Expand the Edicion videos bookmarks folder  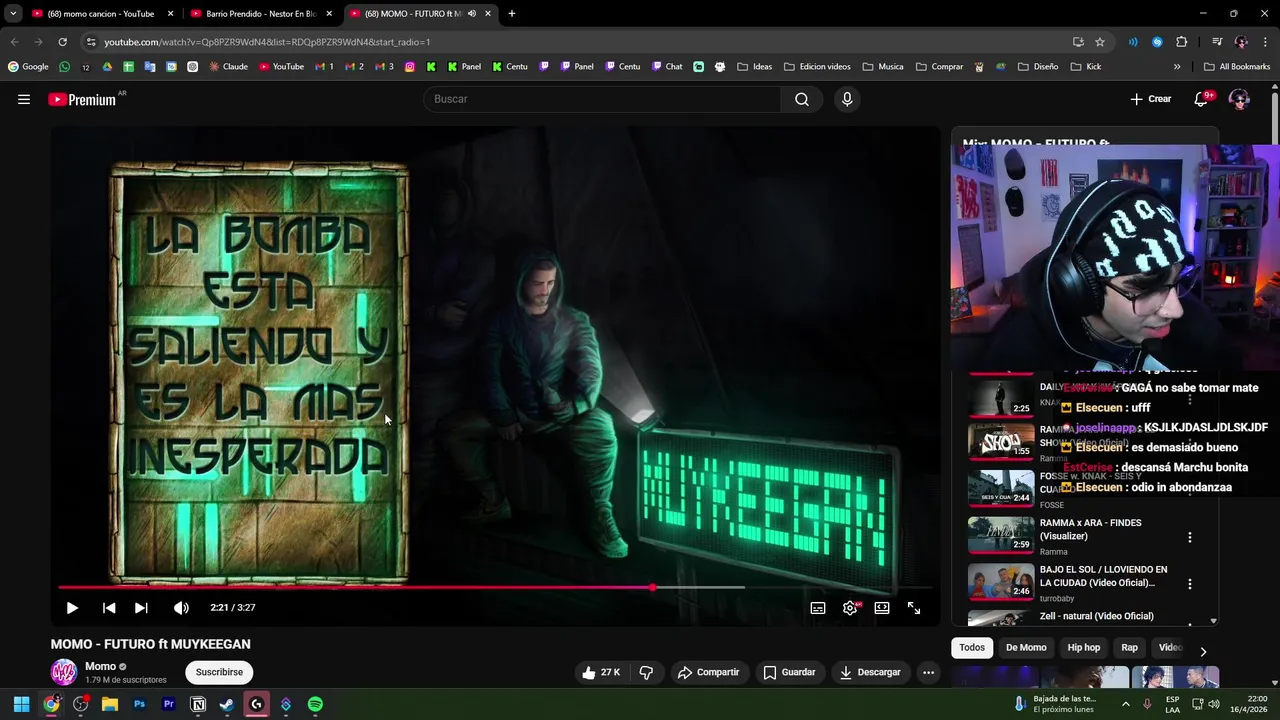click(817, 67)
